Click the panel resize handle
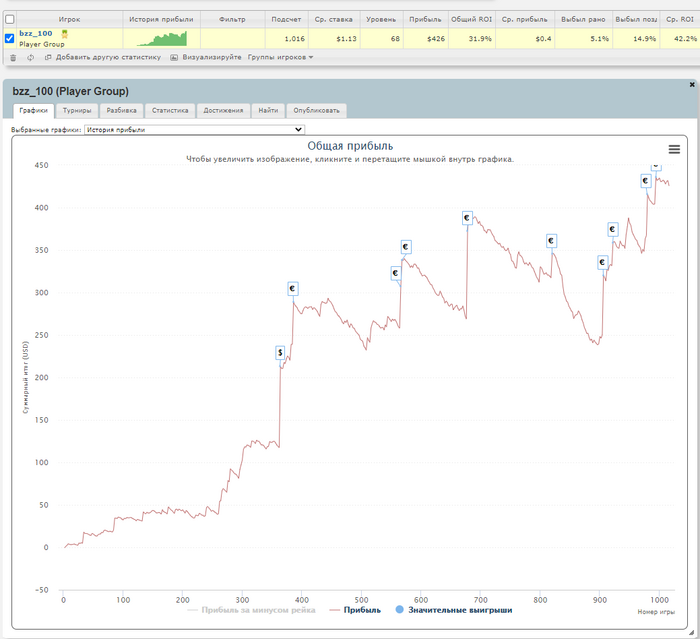Screen dimensions: 700x639 (692, 632)
